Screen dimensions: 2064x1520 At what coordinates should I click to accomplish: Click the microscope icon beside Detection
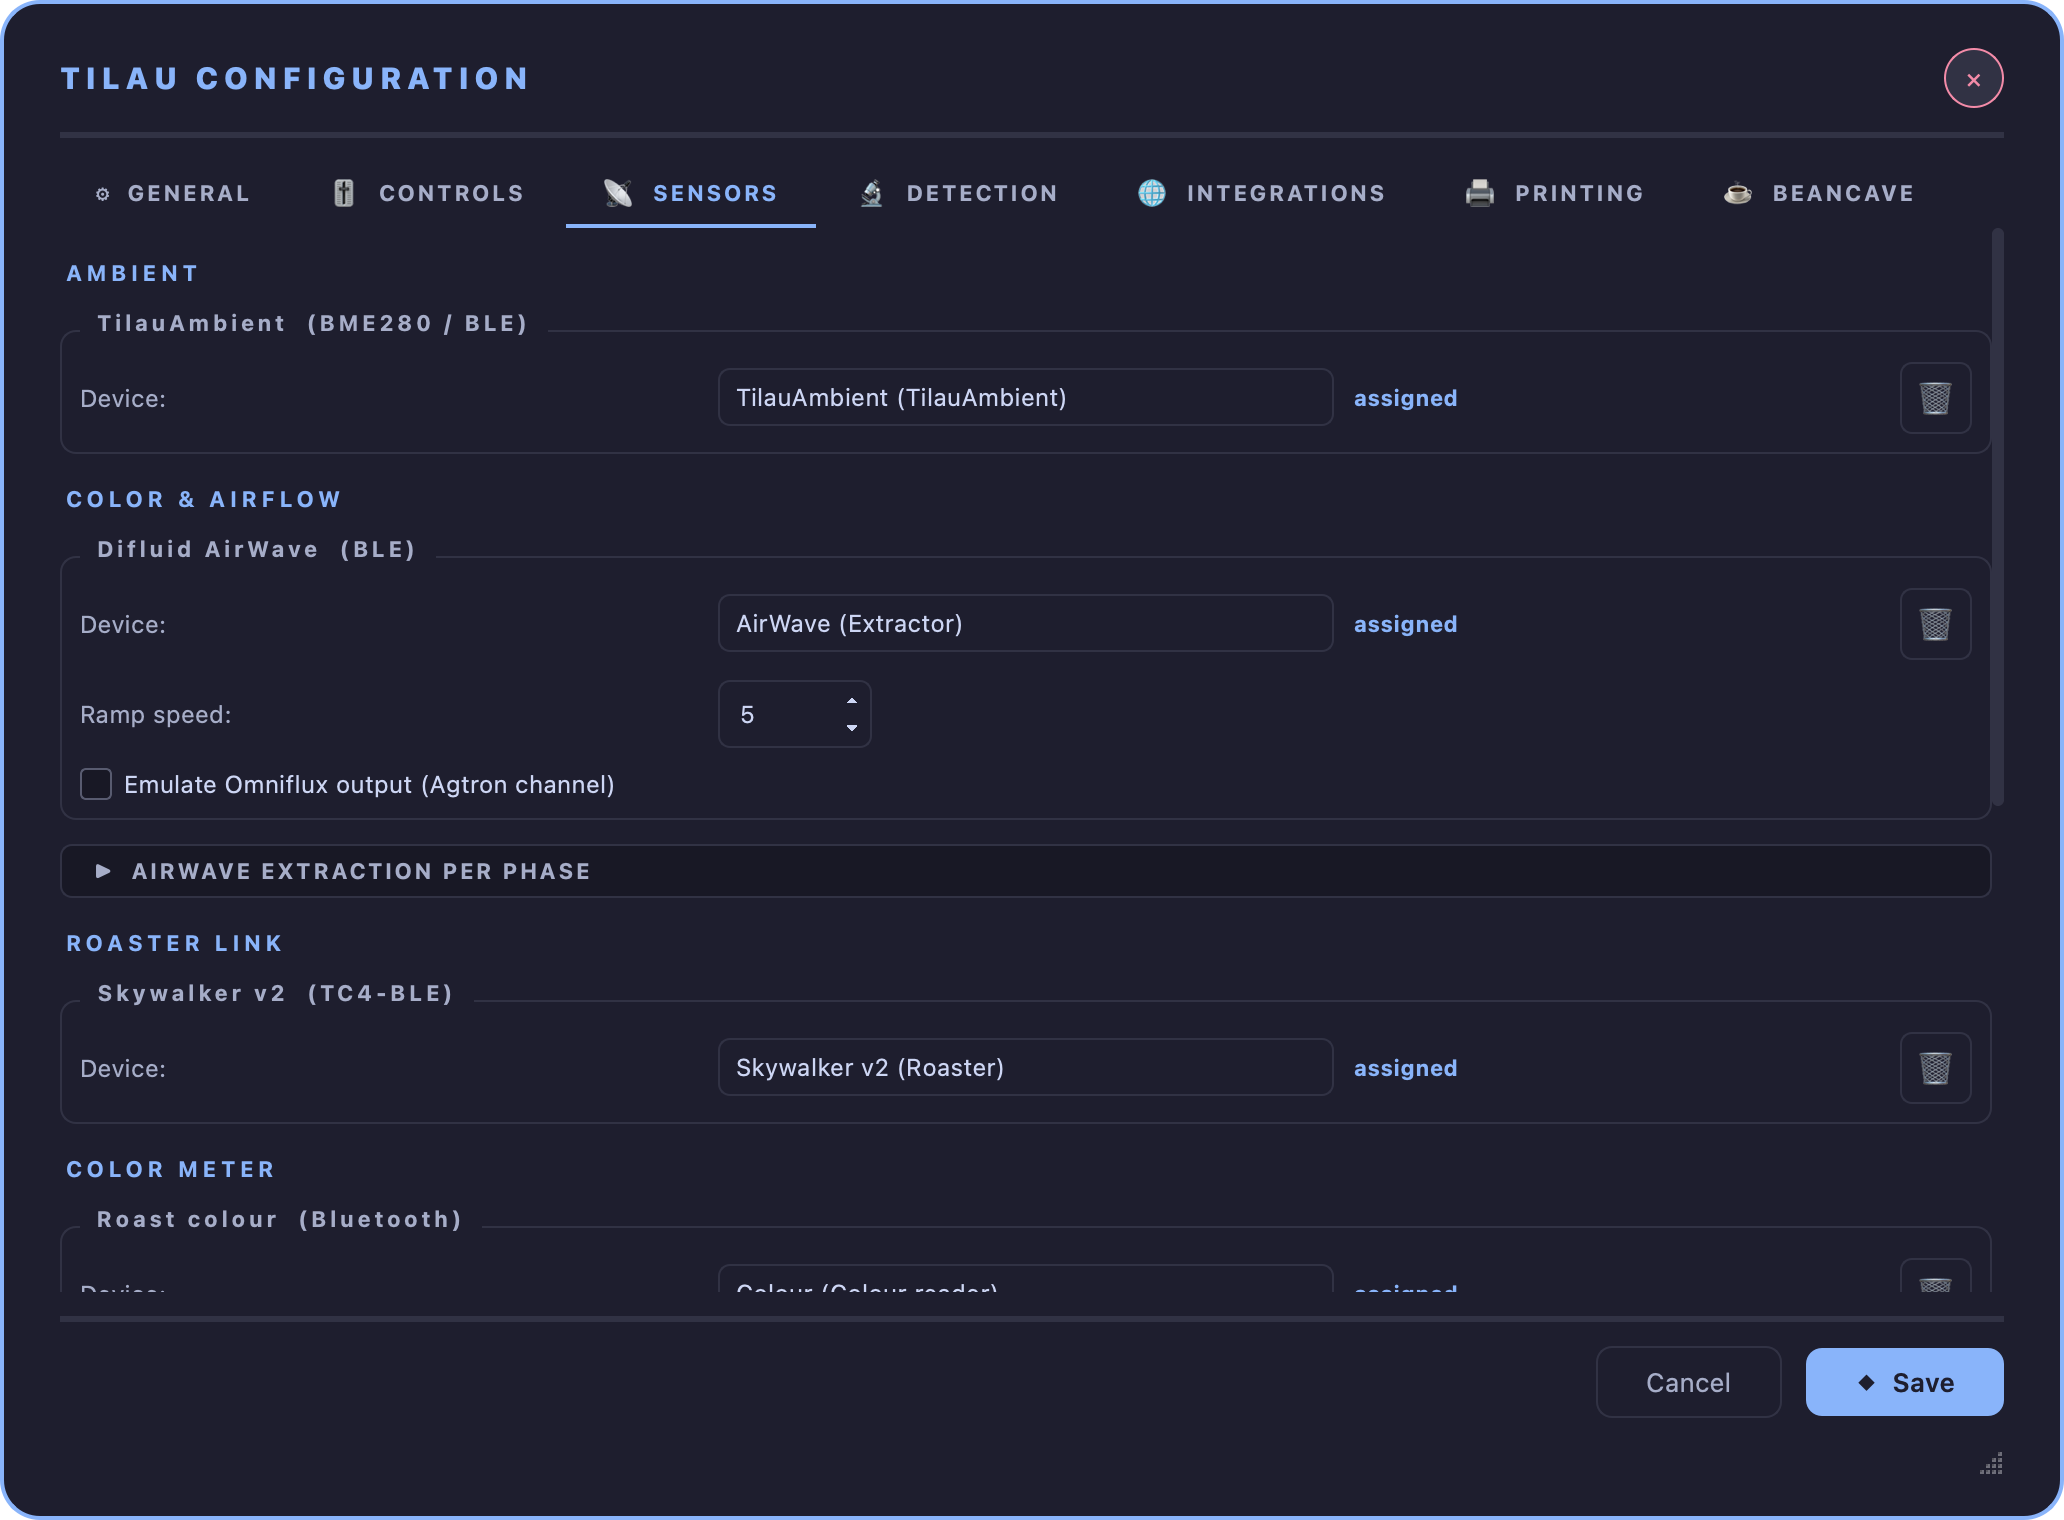coord(872,193)
